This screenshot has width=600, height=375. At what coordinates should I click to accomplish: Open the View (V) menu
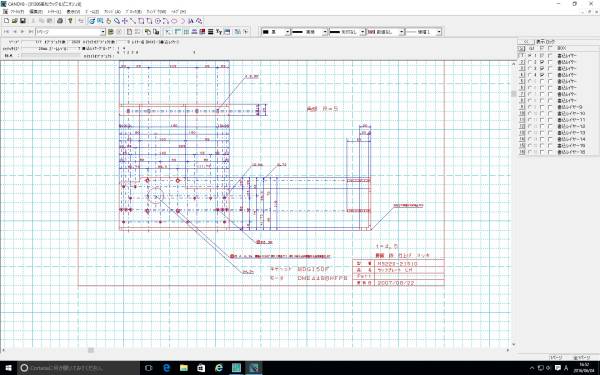pos(73,12)
